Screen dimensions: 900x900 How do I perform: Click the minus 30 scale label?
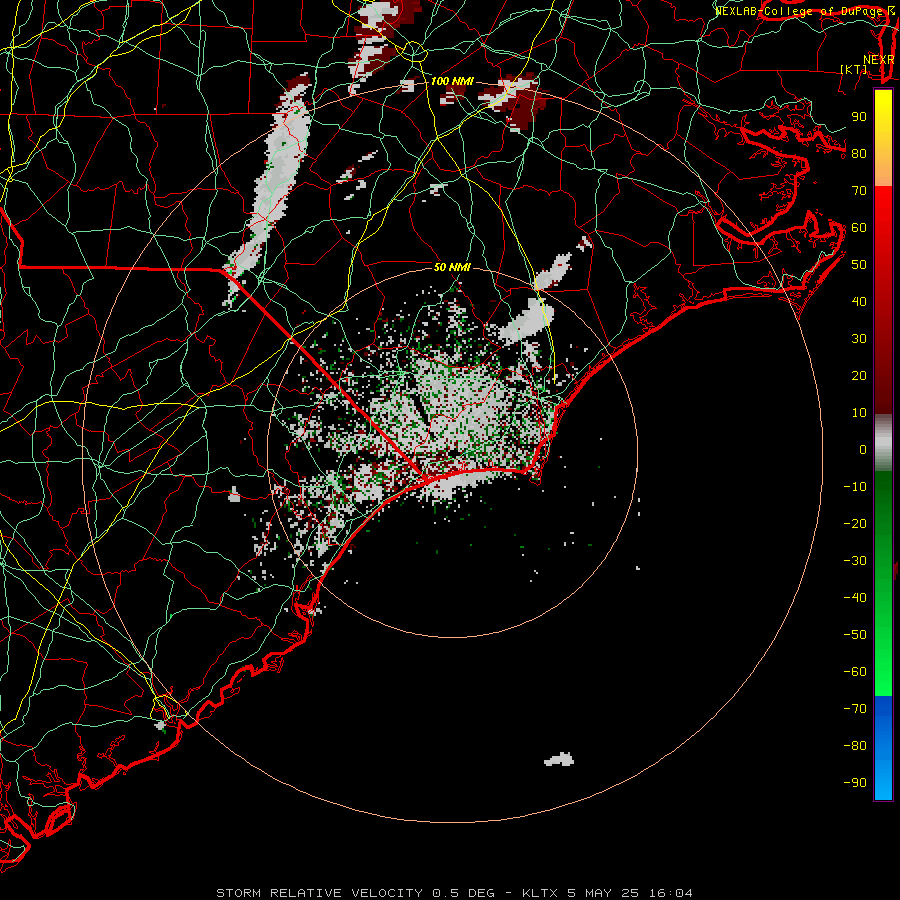tap(855, 561)
